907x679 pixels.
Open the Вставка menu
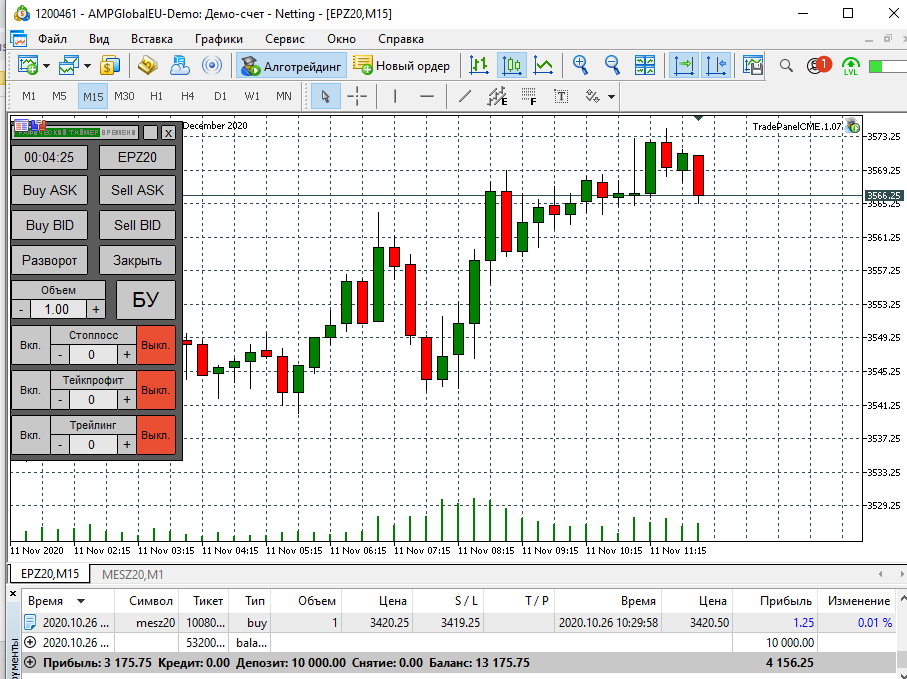pyautogui.click(x=152, y=39)
